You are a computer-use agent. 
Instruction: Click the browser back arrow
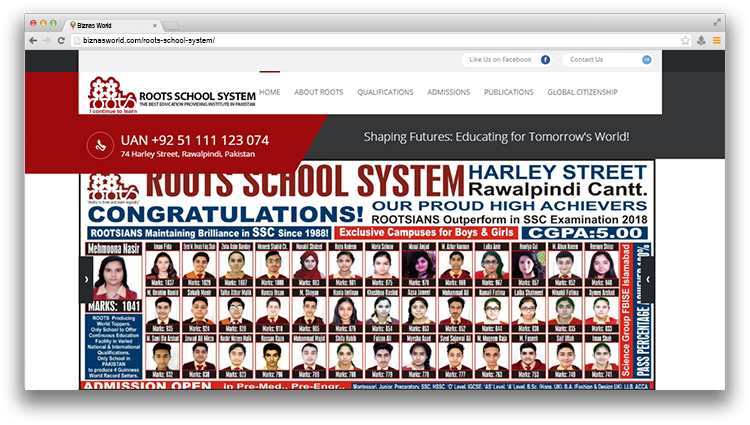33,40
